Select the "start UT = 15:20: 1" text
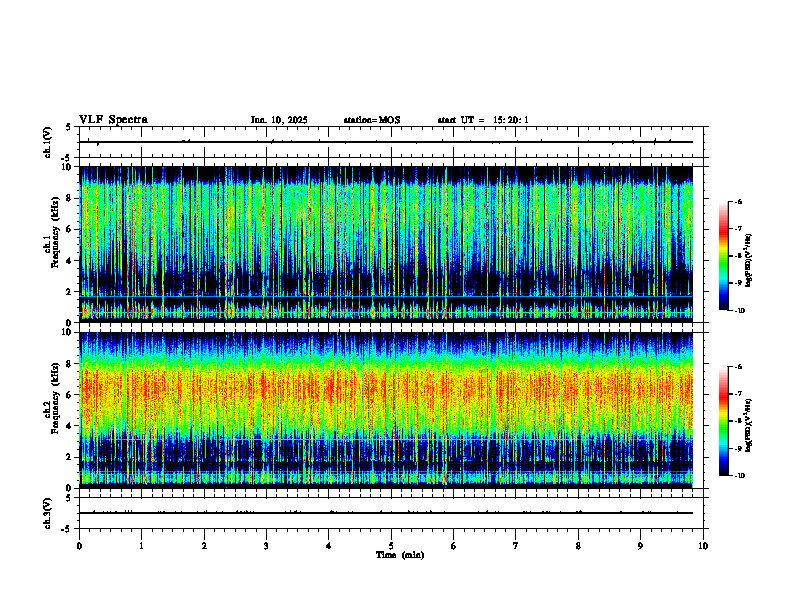Image resolution: width=792 pixels, height=612 pixels. (x=483, y=120)
